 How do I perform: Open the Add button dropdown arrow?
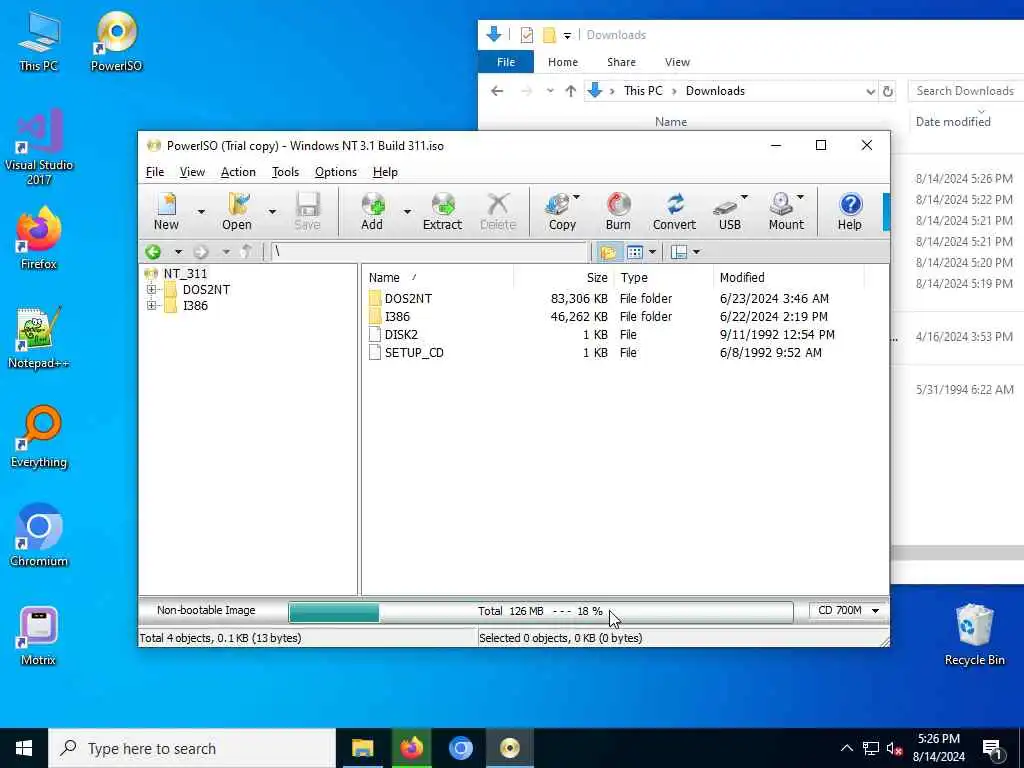(x=407, y=211)
